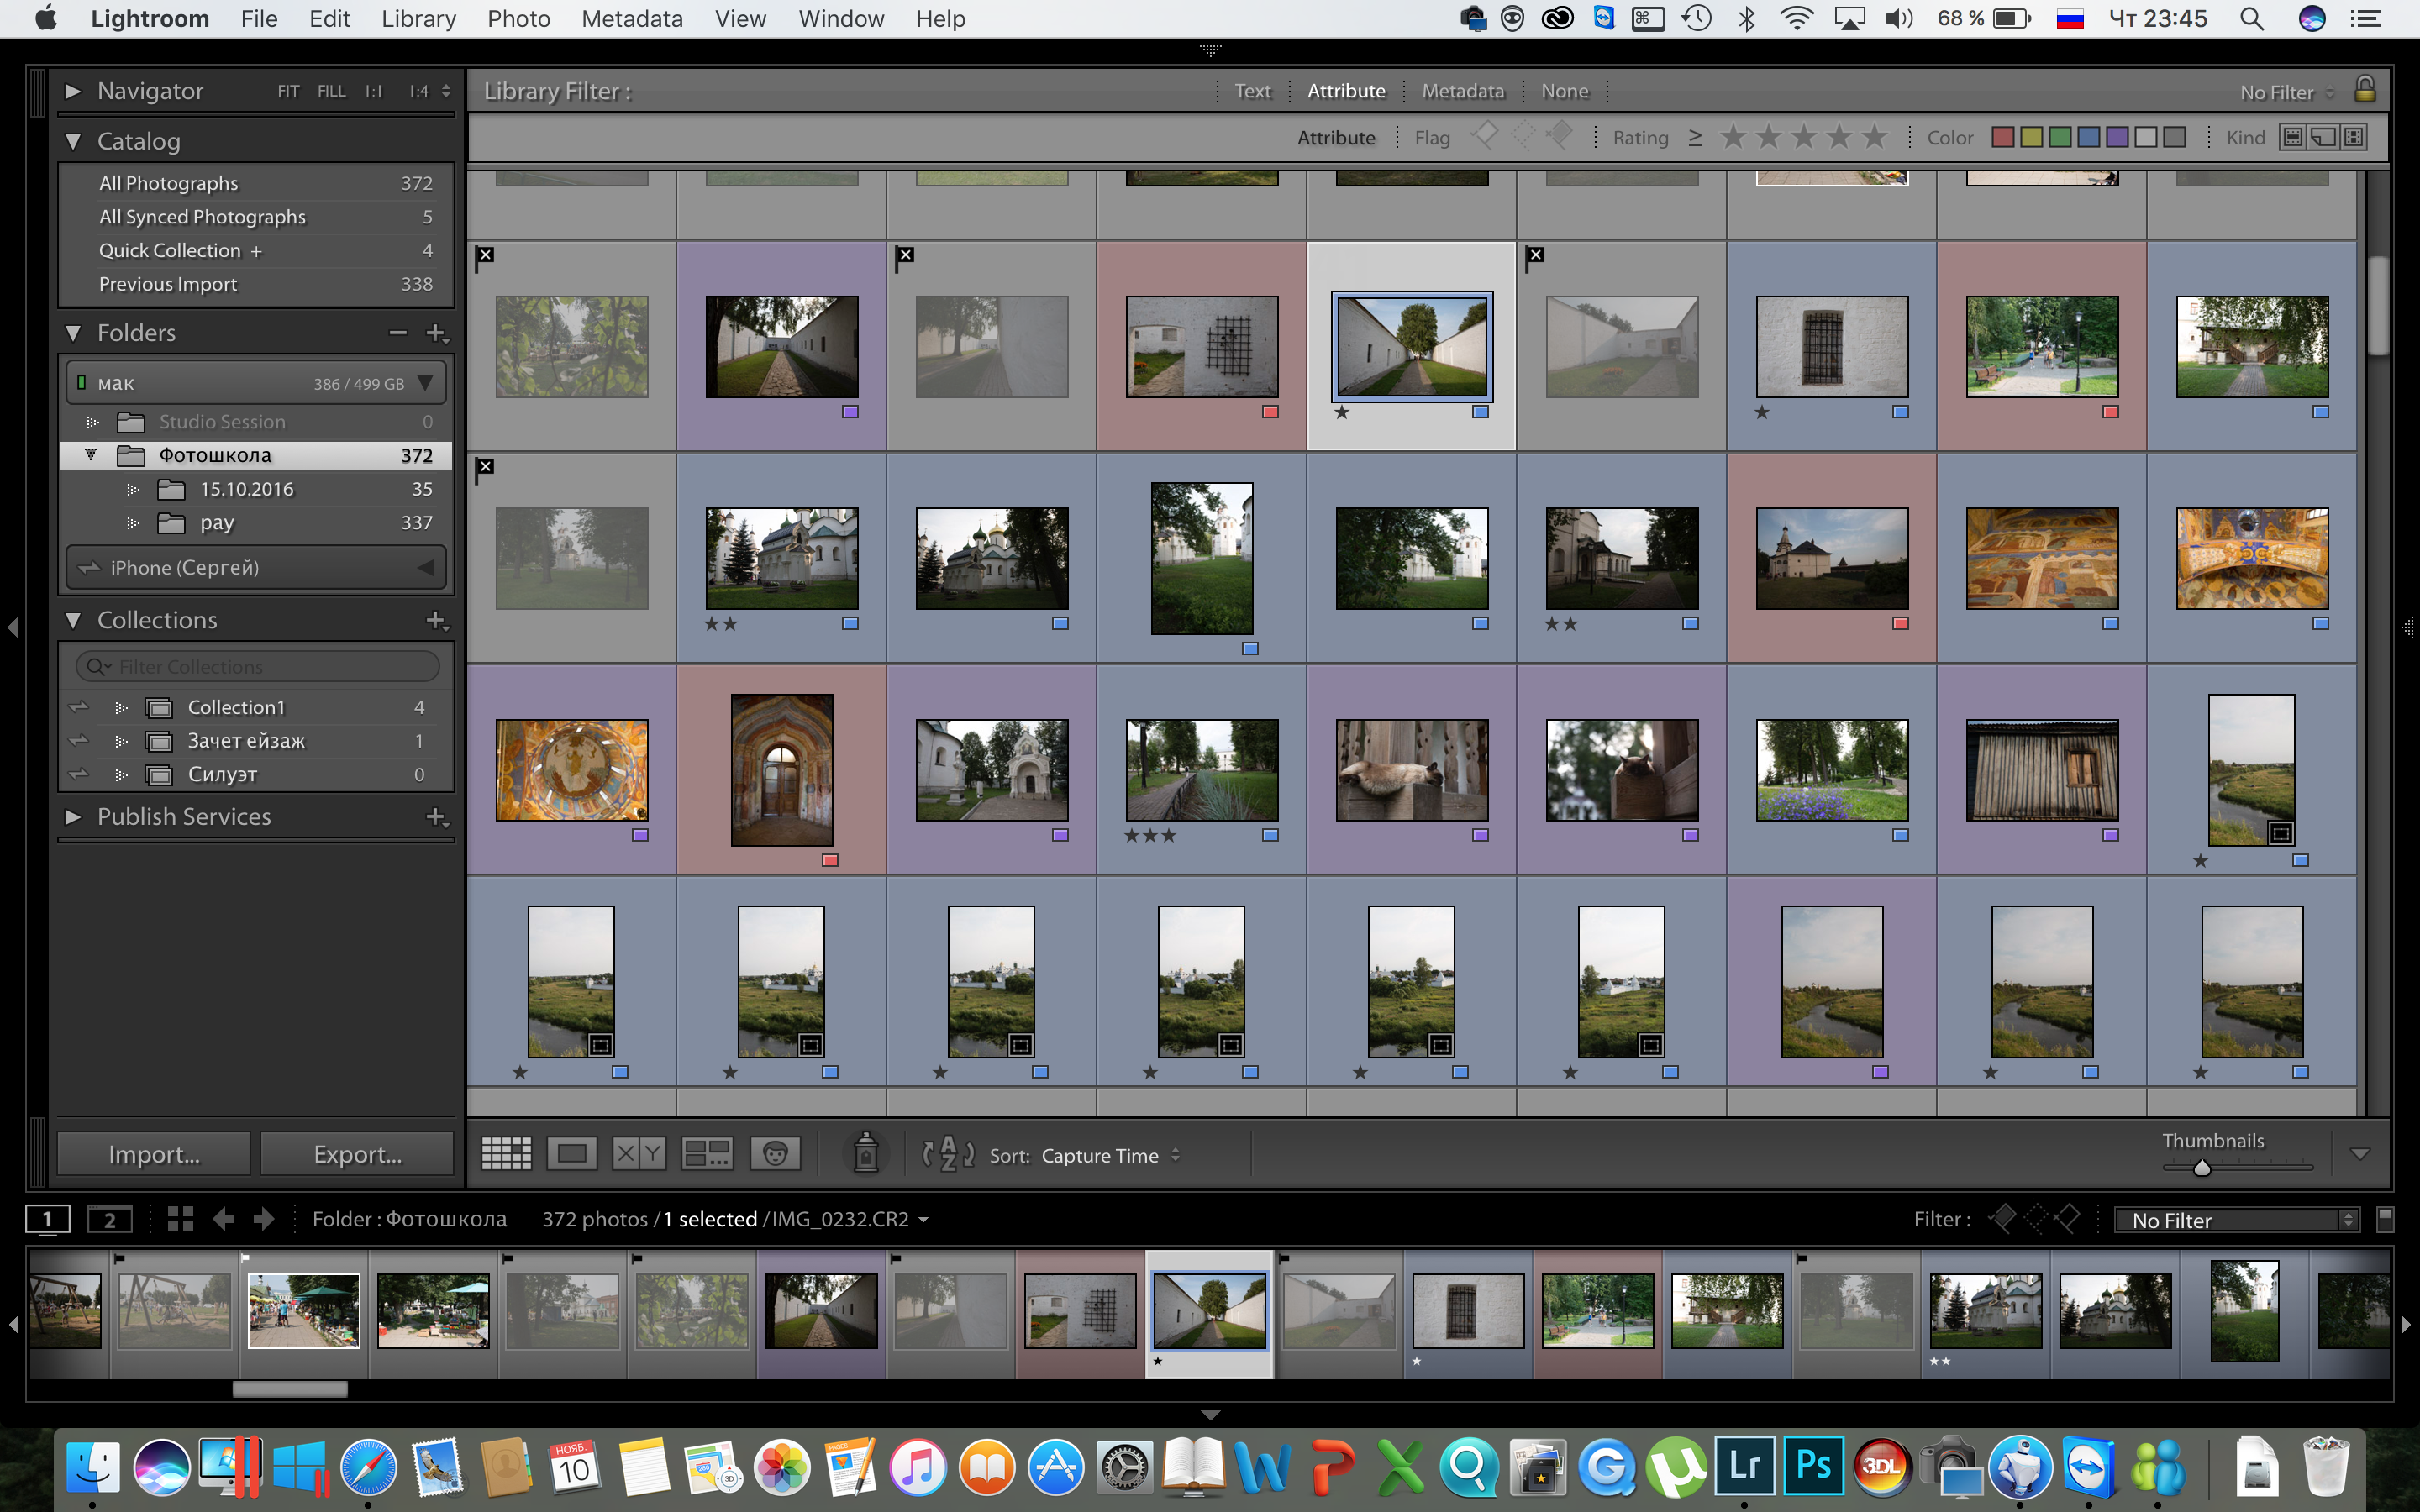
Task: Switch to Loupe view icon
Action: [x=572, y=1154]
